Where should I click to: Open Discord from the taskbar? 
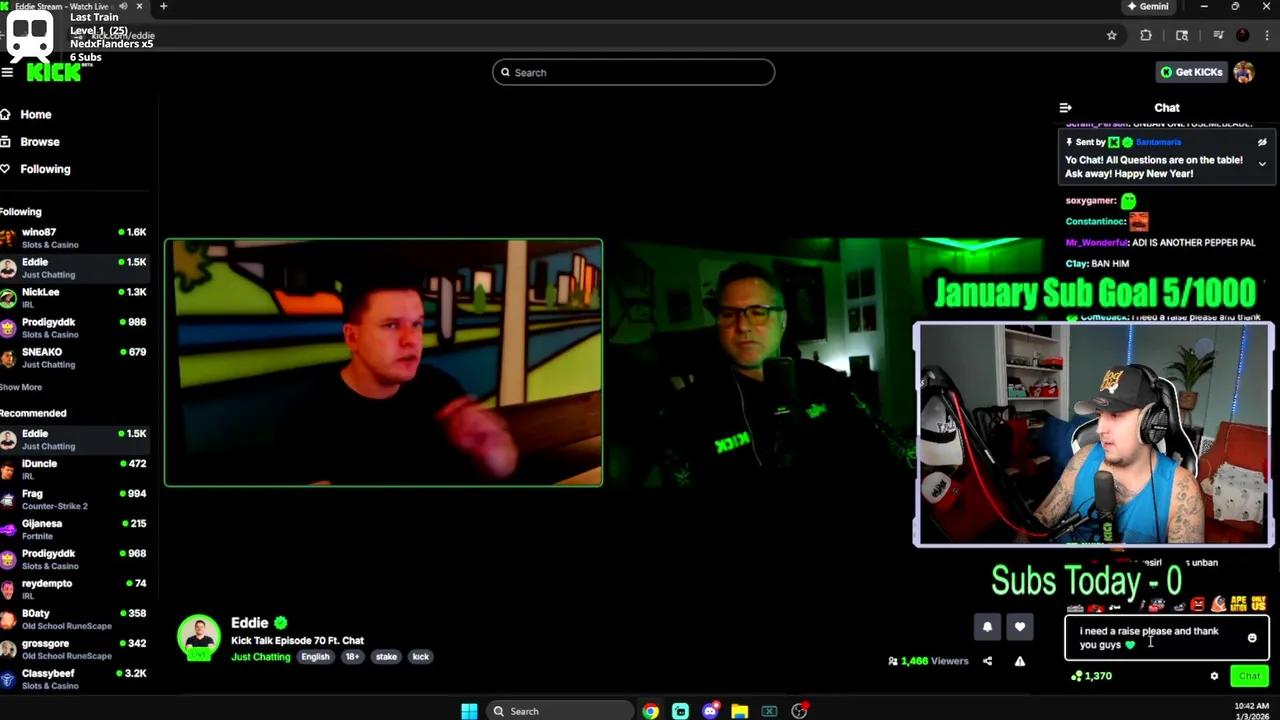coord(710,711)
